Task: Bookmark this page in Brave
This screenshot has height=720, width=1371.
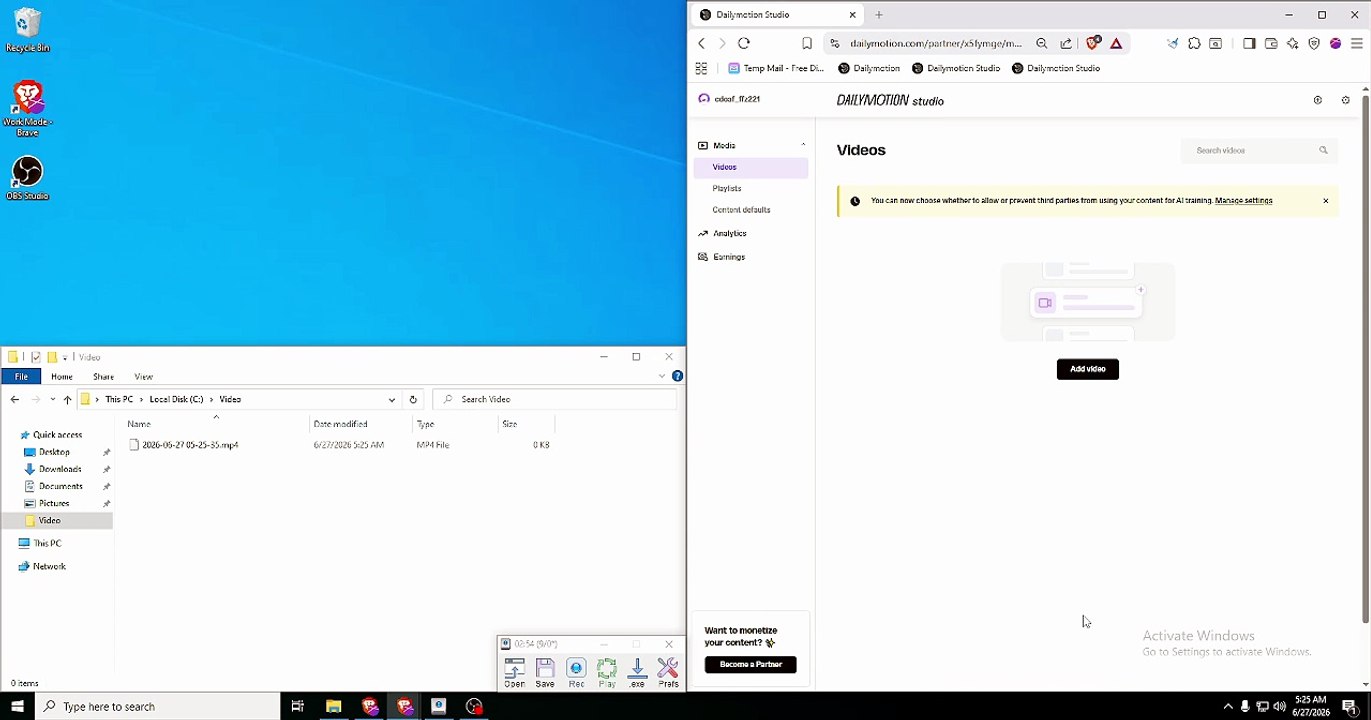Action: tap(806, 43)
